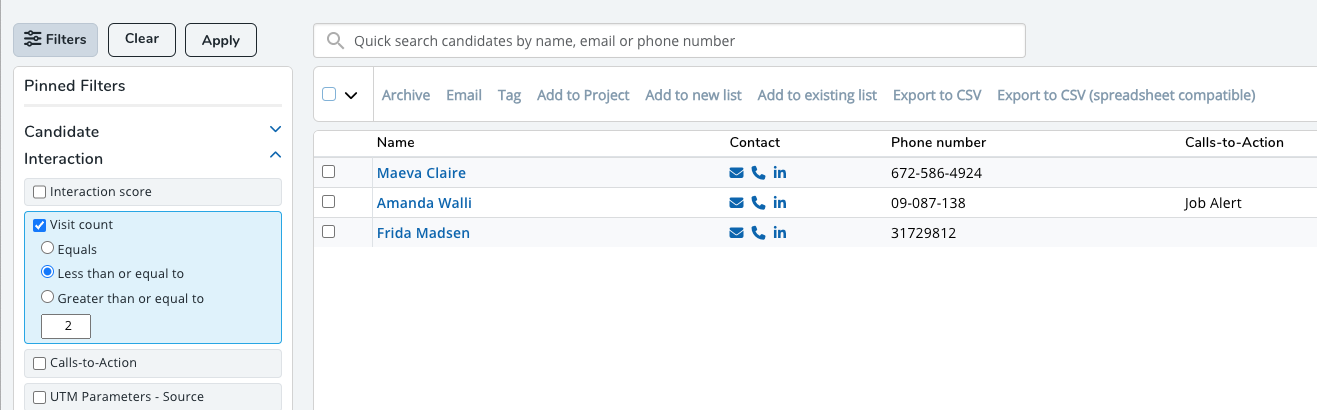This screenshot has width=1317, height=410.
Task: Click Export to CSV action
Action: coord(937,95)
